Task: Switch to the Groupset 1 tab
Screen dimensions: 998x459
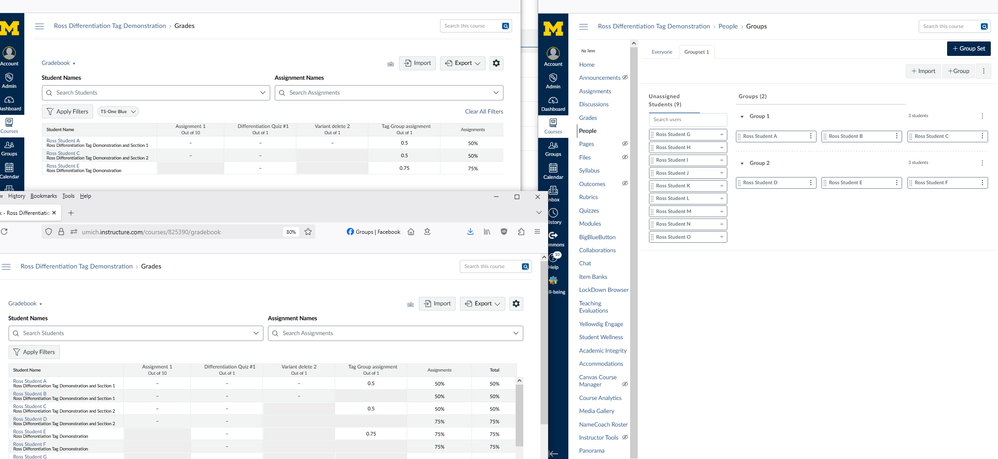Action: (696, 52)
